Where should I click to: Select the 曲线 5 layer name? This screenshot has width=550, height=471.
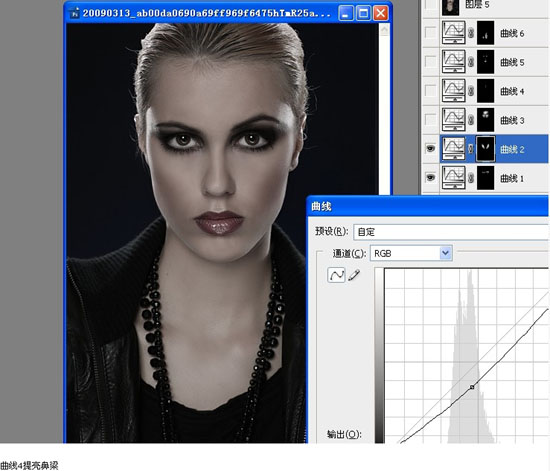512,62
